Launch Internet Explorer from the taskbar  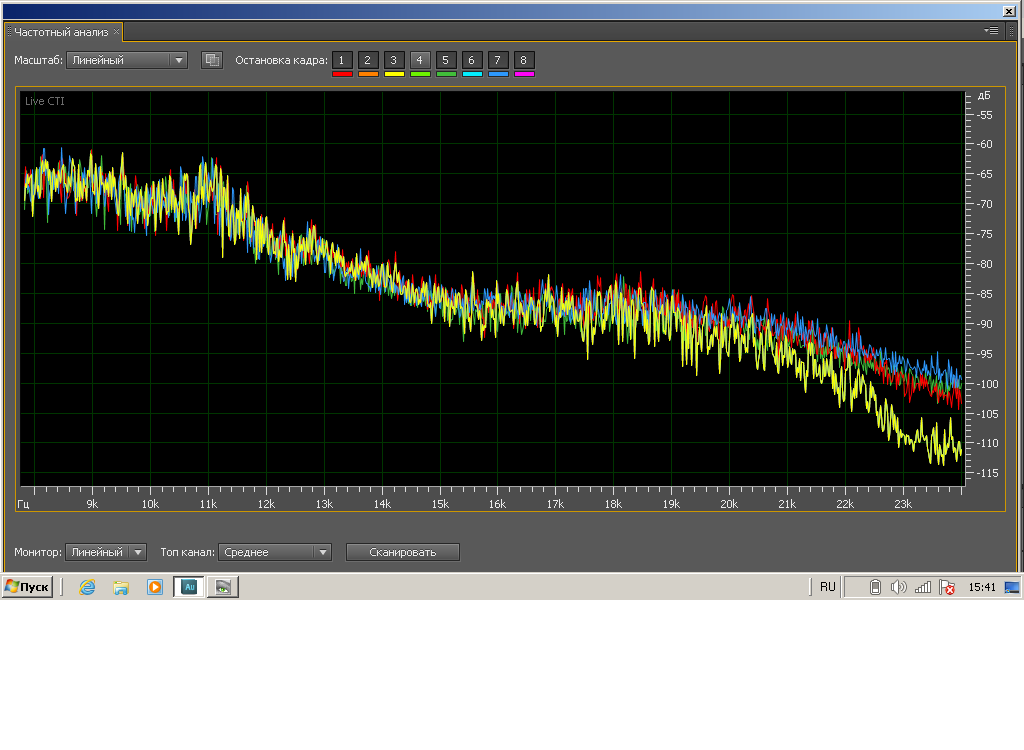(x=88, y=587)
